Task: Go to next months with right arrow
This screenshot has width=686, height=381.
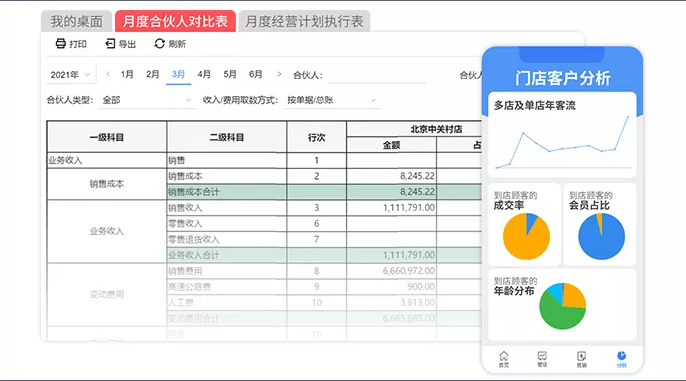Action: [279, 74]
